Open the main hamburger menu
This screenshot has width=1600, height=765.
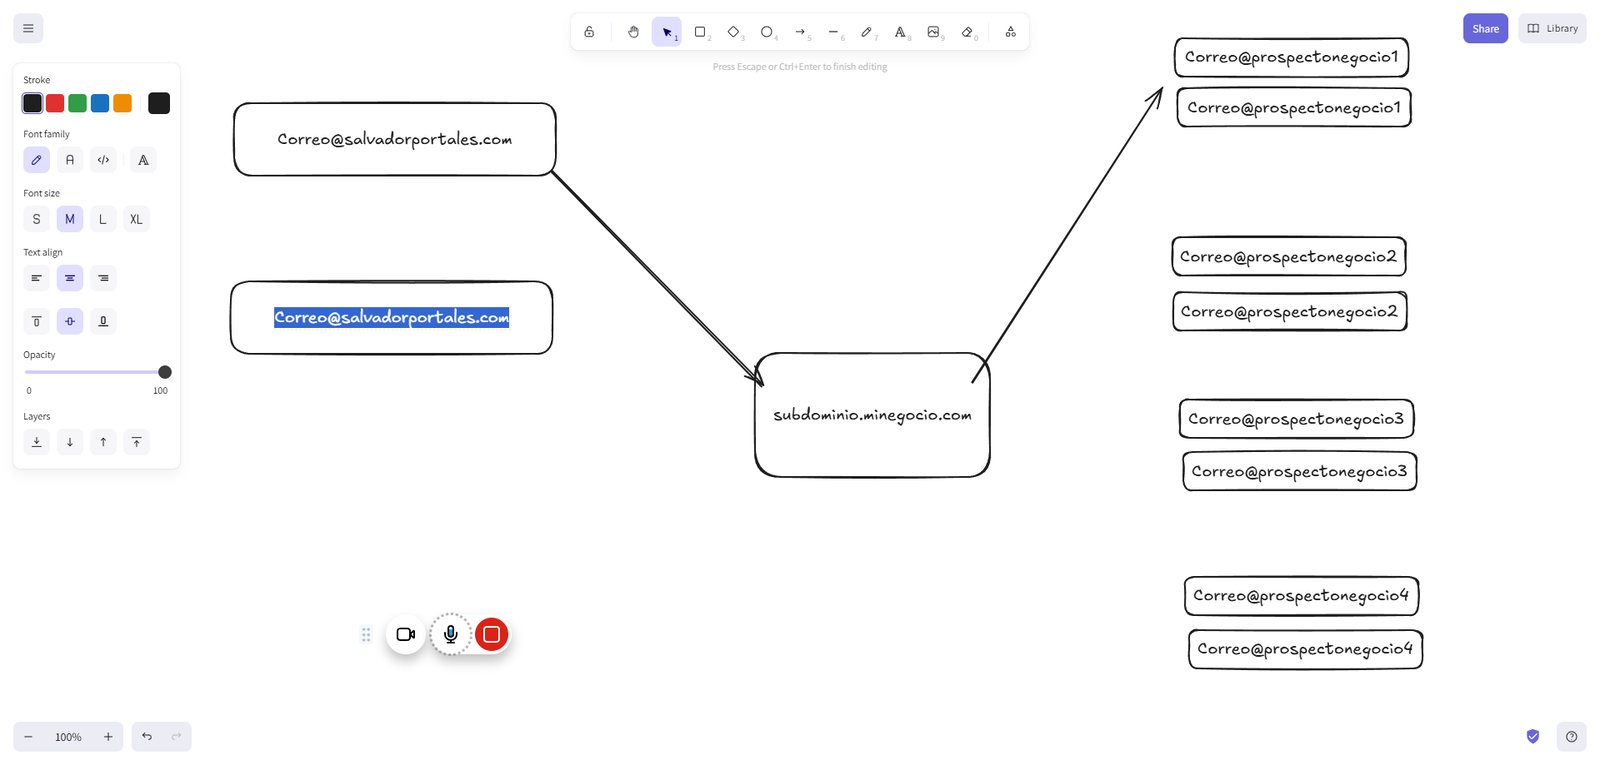click(28, 28)
